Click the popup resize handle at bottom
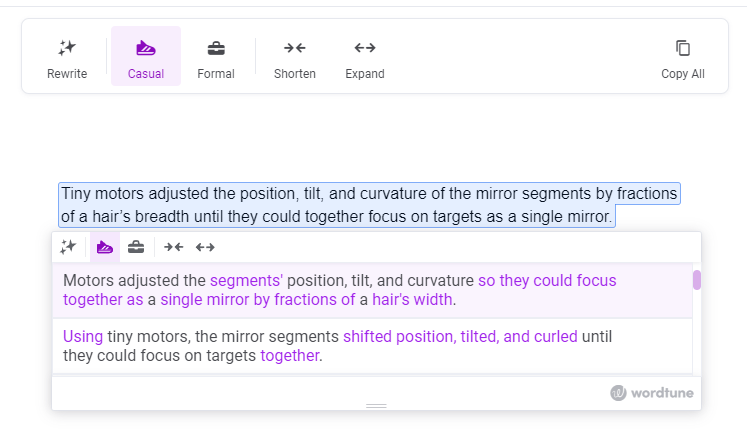This screenshot has height=437, width=747. click(376, 406)
